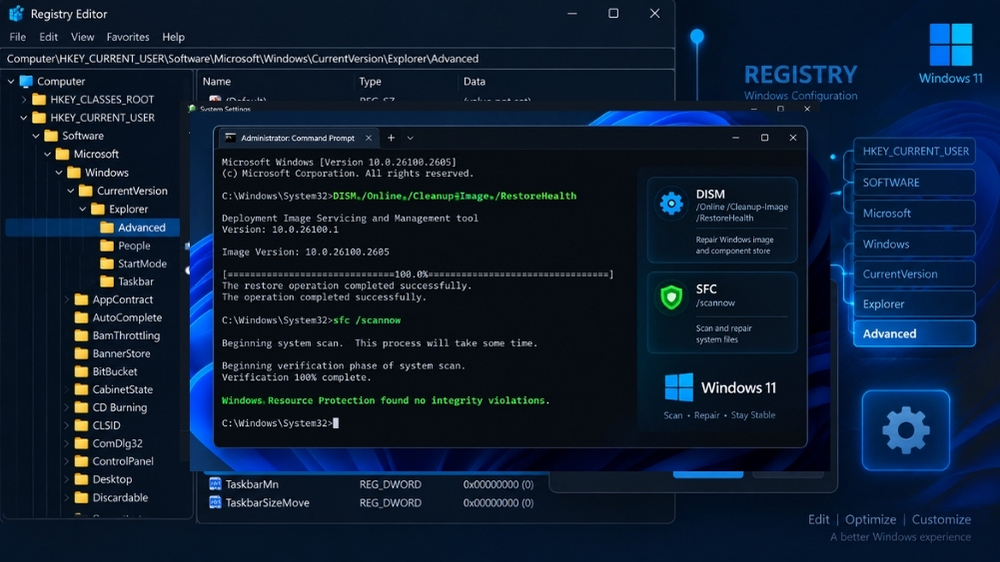Click the Windows 11 logo in terminal panel
The image size is (1000, 562).
pos(679,387)
